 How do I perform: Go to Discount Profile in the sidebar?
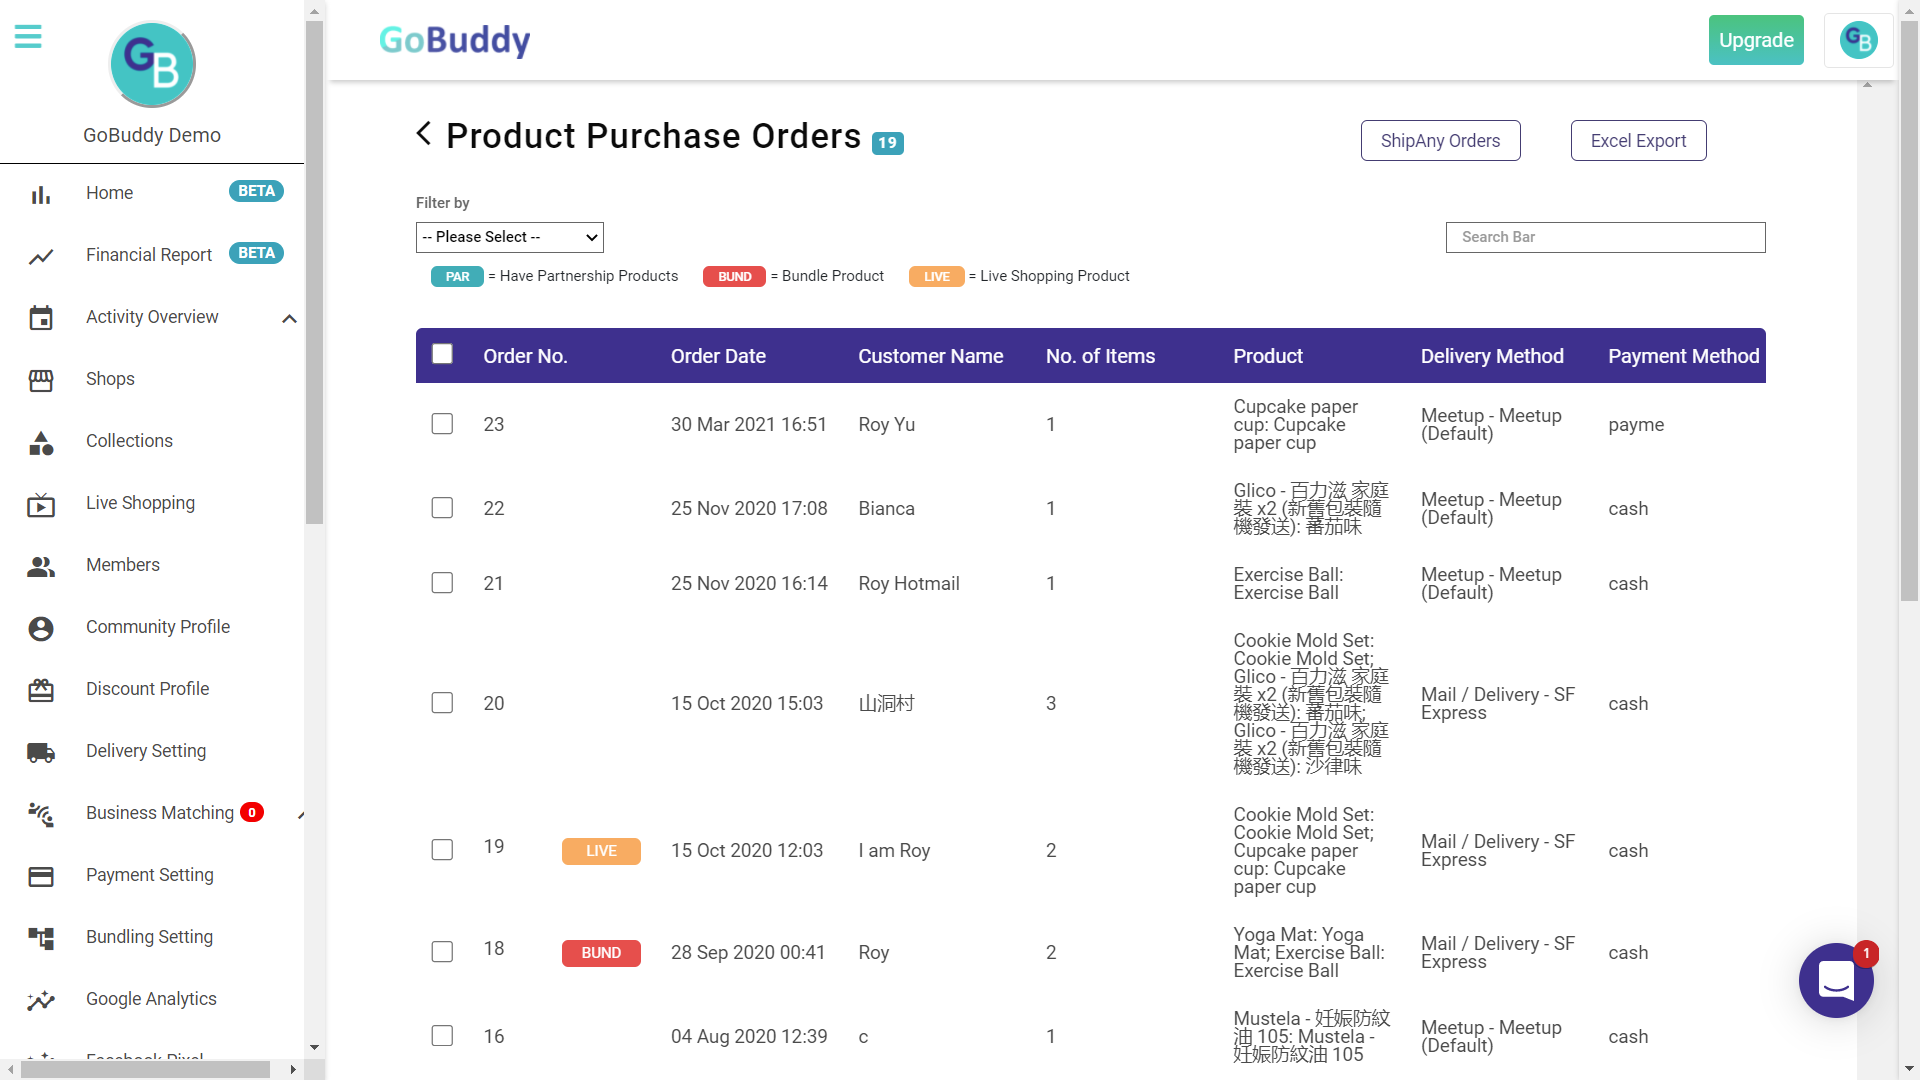tap(147, 689)
